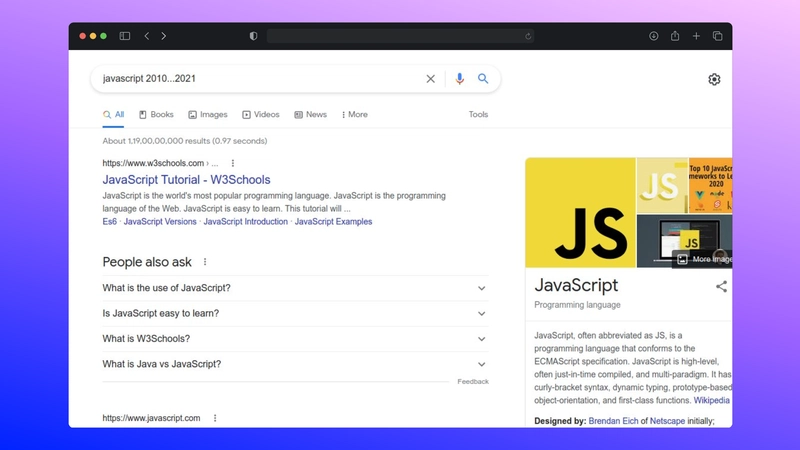Click the More images button
800x450 pixels.
click(703, 259)
